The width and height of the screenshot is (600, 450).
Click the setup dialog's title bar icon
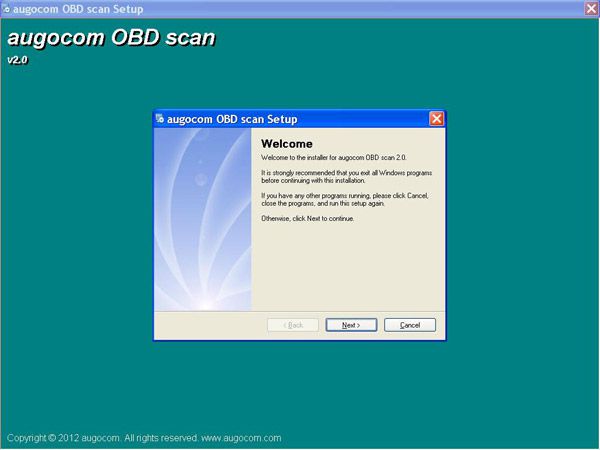click(161, 118)
